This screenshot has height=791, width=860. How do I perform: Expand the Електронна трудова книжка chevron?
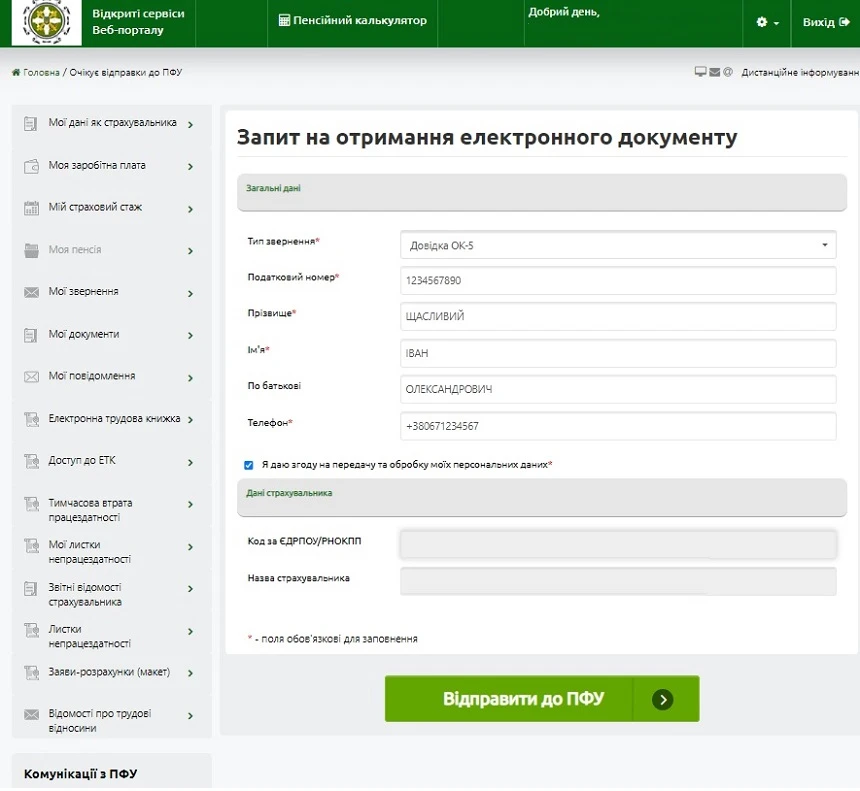(190, 420)
